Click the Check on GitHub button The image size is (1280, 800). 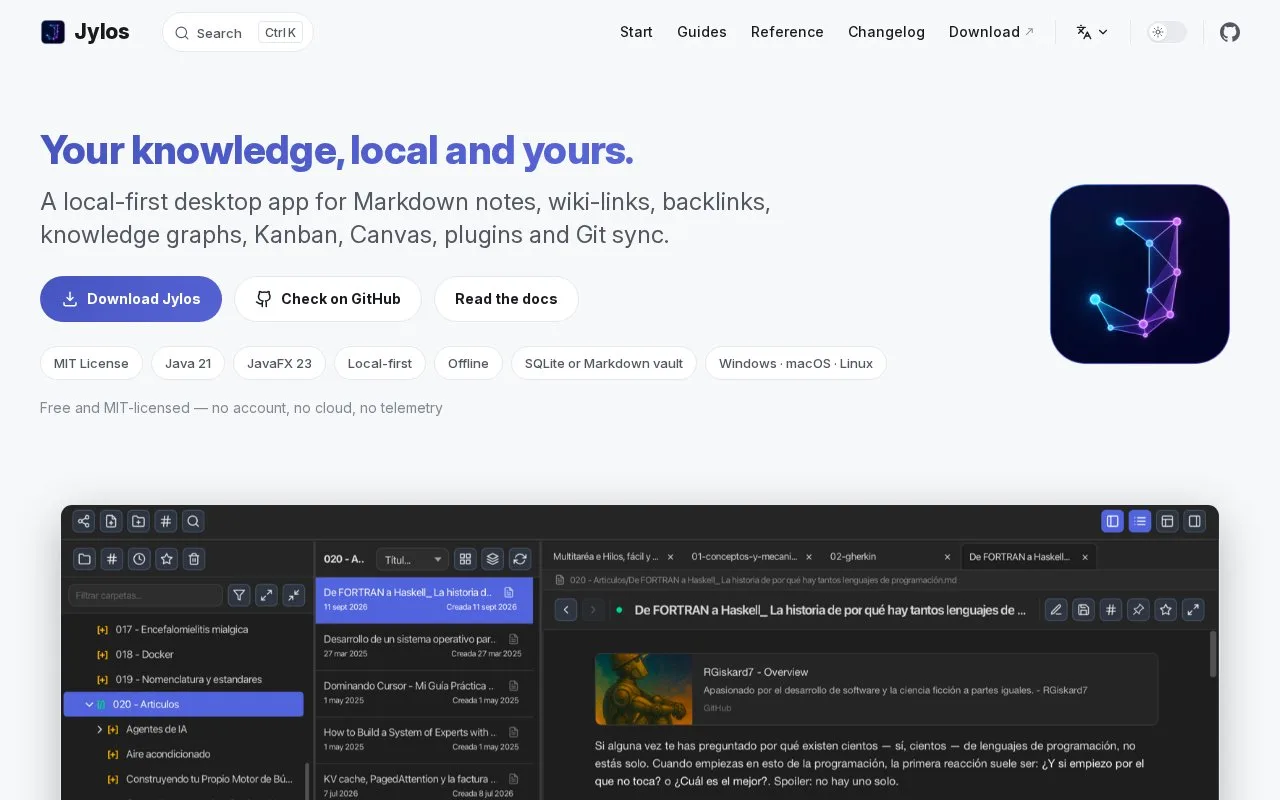point(328,299)
